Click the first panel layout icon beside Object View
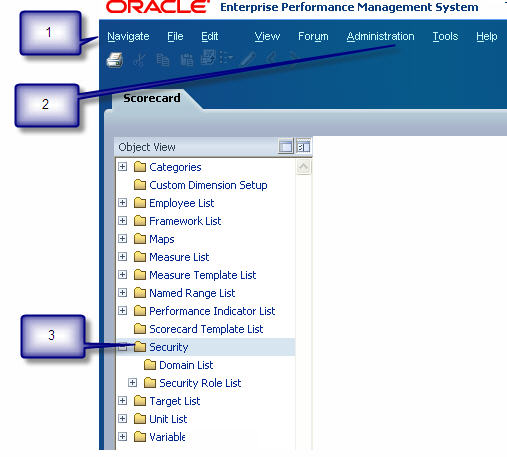Image resolution: width=507 pixels, height=457 pixels. [286, 147]
